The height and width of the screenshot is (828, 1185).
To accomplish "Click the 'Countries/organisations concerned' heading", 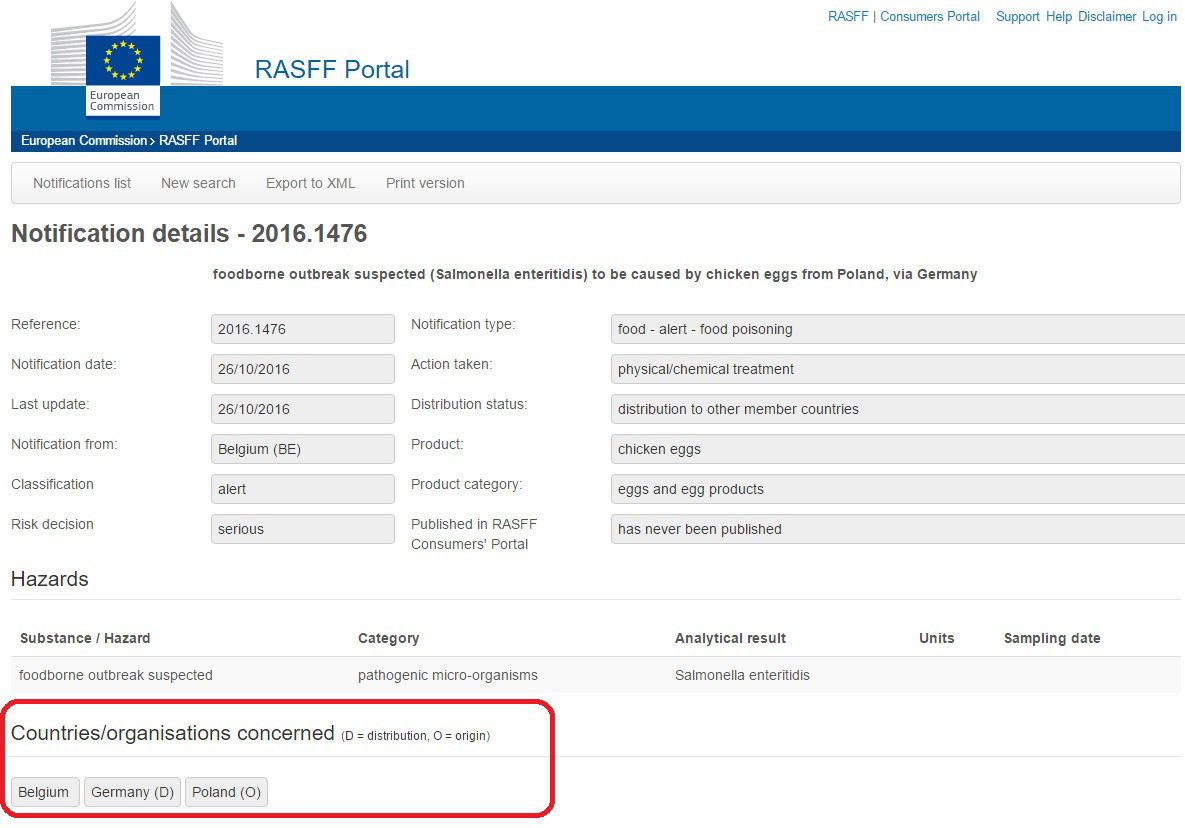I will coord(172,734).
